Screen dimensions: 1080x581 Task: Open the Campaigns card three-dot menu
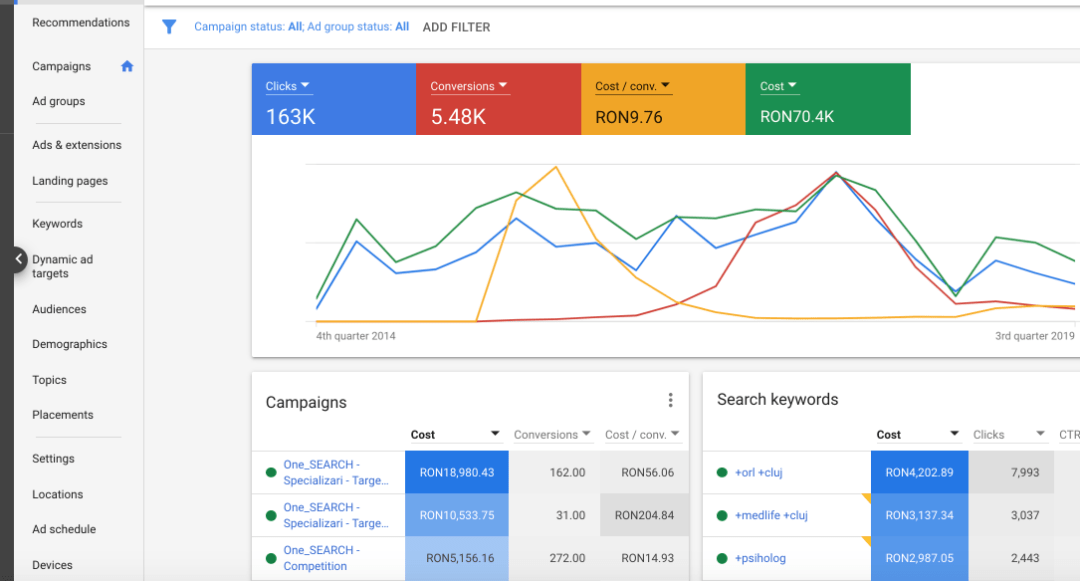tap(671, 401)
